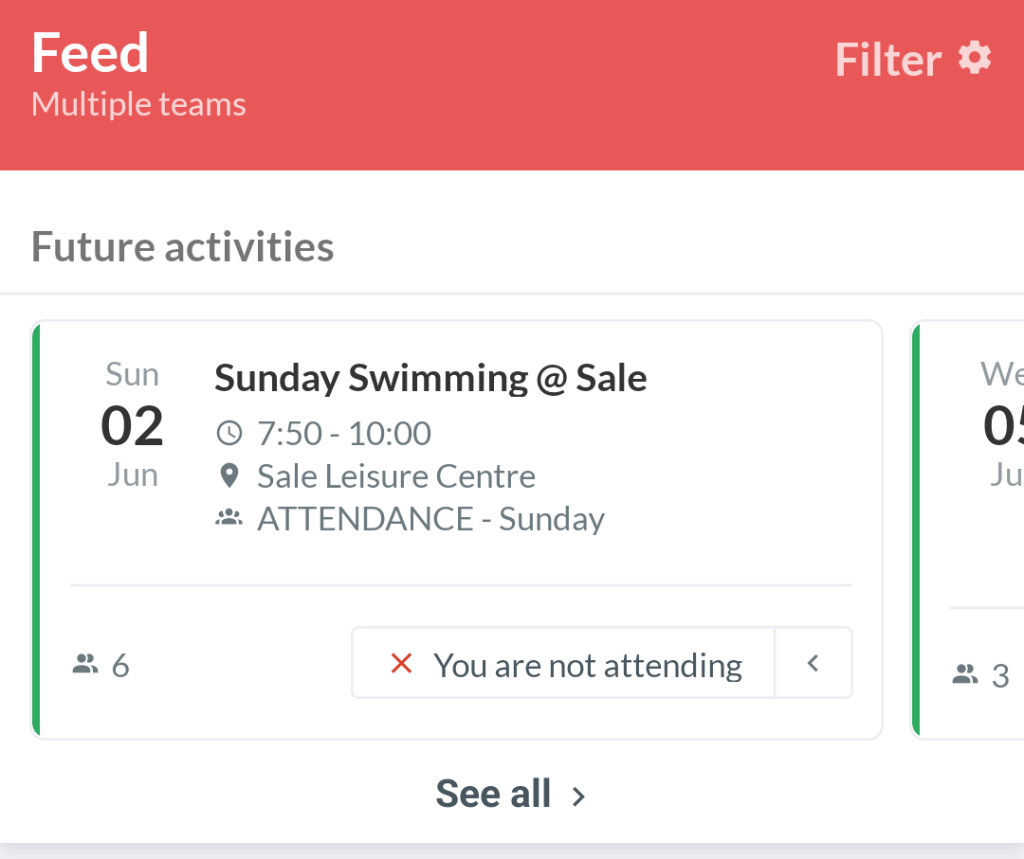Open See all future activities
This screenshot has width=1024, height=859.
click(494, 794)
